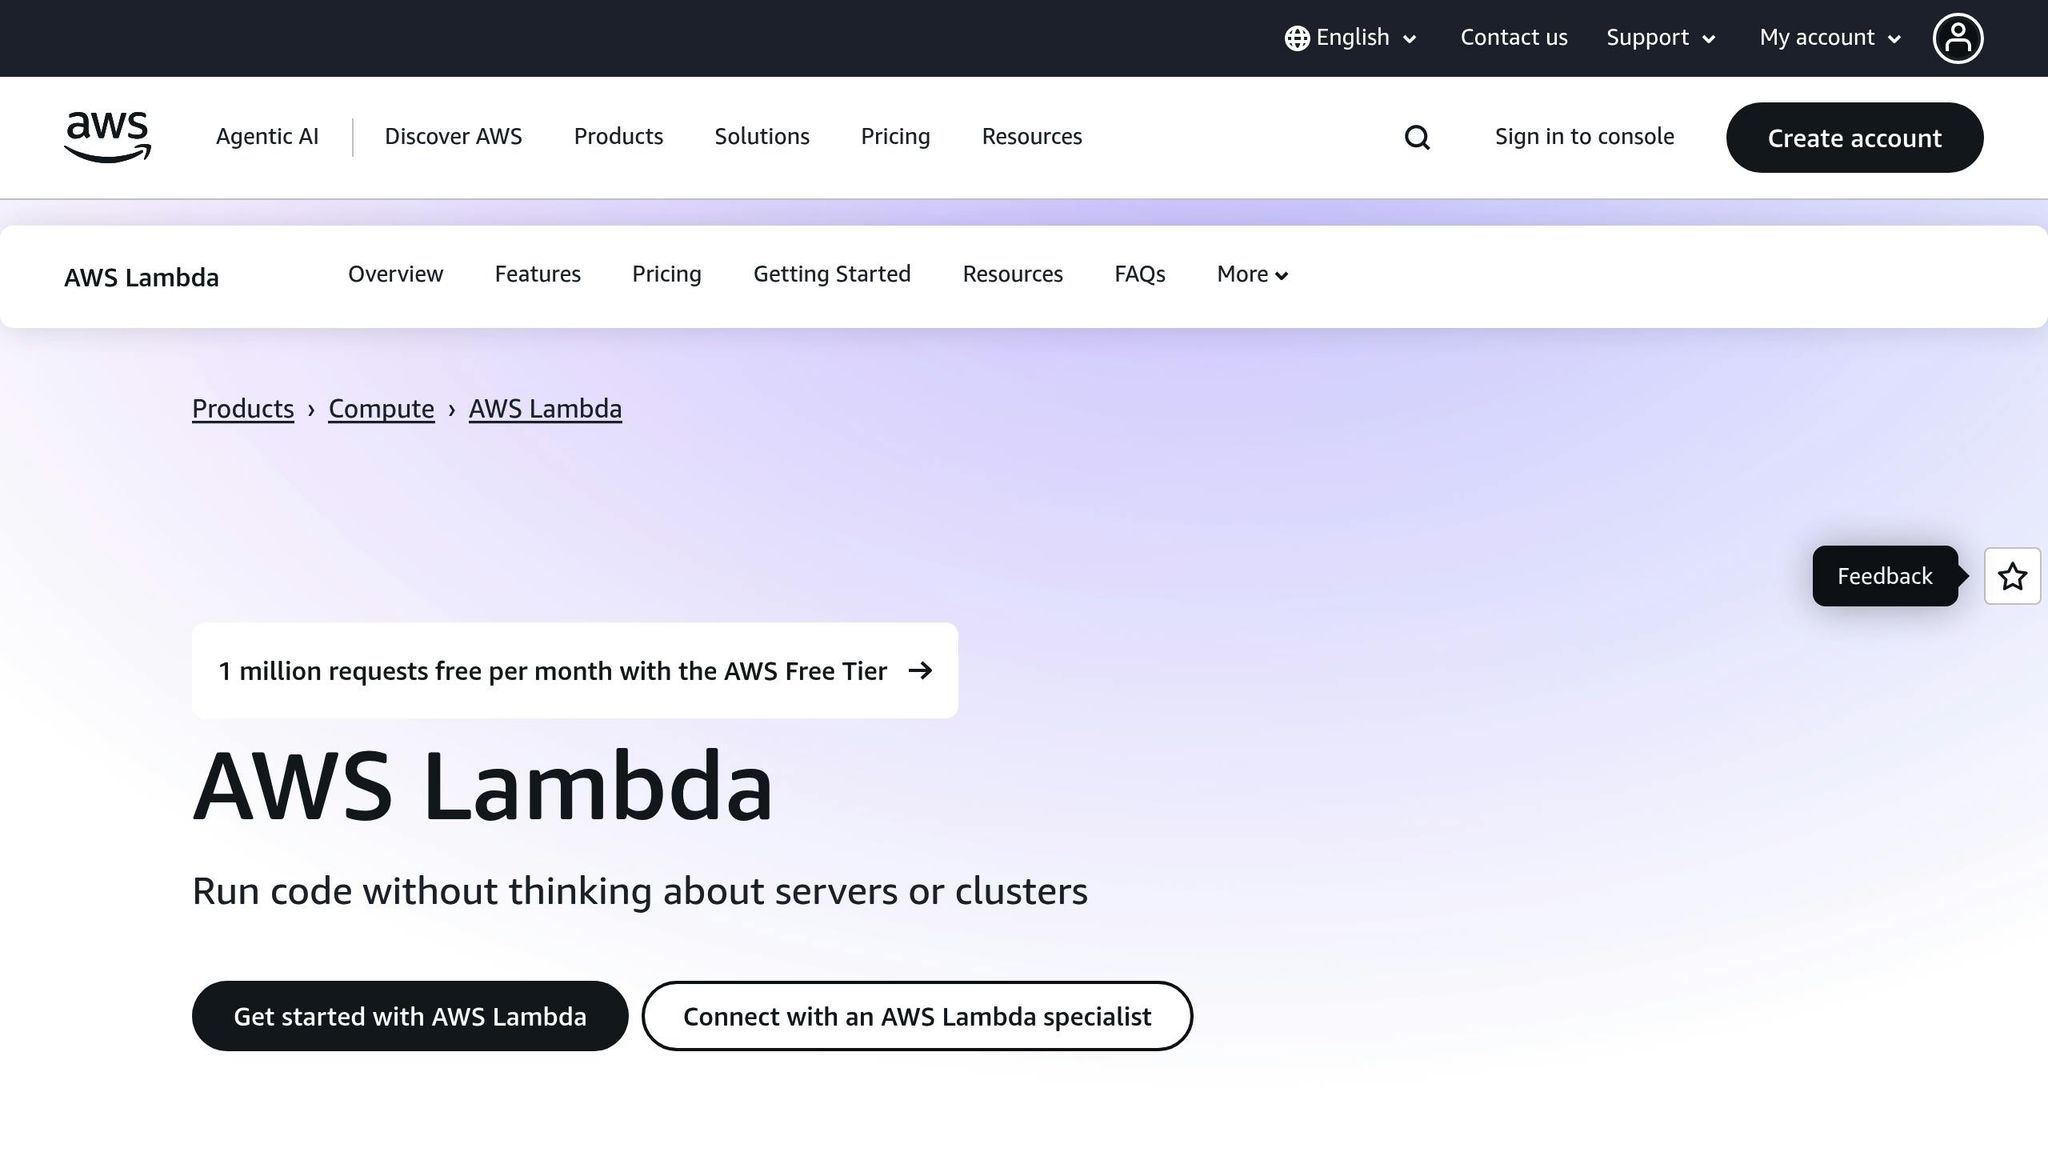Click the AWS Lambda sub-navigation title
The image size is (2048, 1152).
coord(141,278)
